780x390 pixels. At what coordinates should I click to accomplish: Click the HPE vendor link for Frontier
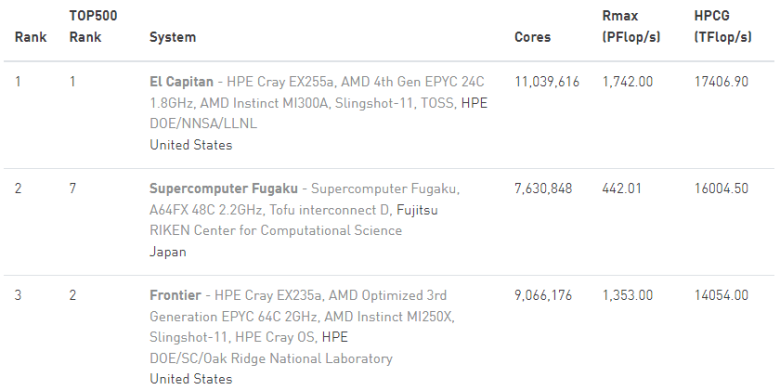point(335,337)
